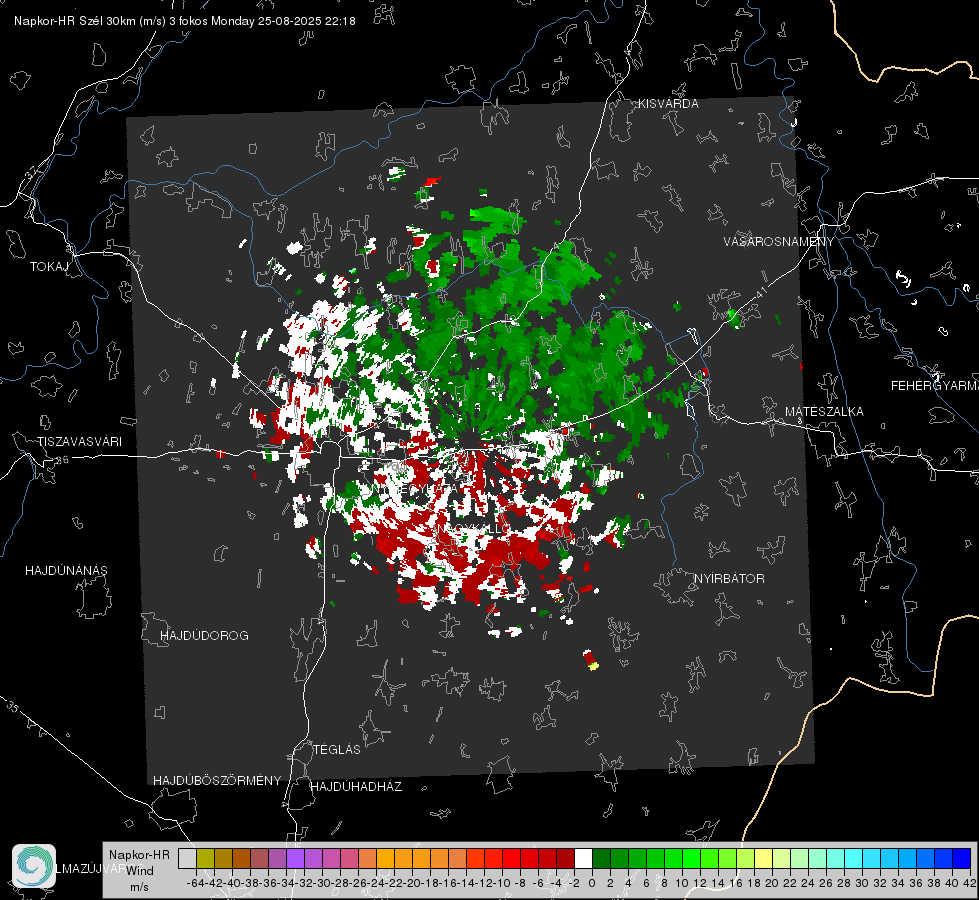Click the VÁSÁROSNAMÉNY town label

click(x=779, y=242)
